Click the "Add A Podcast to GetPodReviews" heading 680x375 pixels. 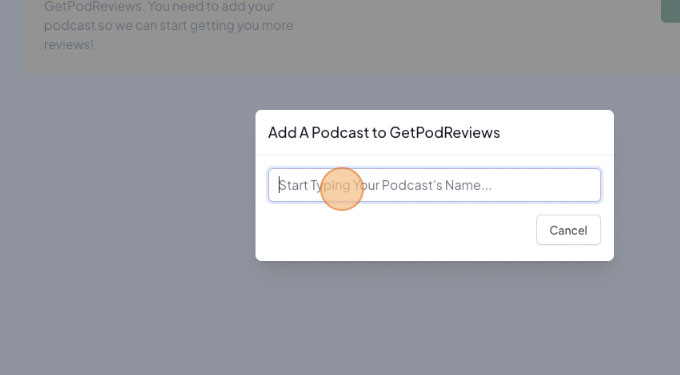384,132
